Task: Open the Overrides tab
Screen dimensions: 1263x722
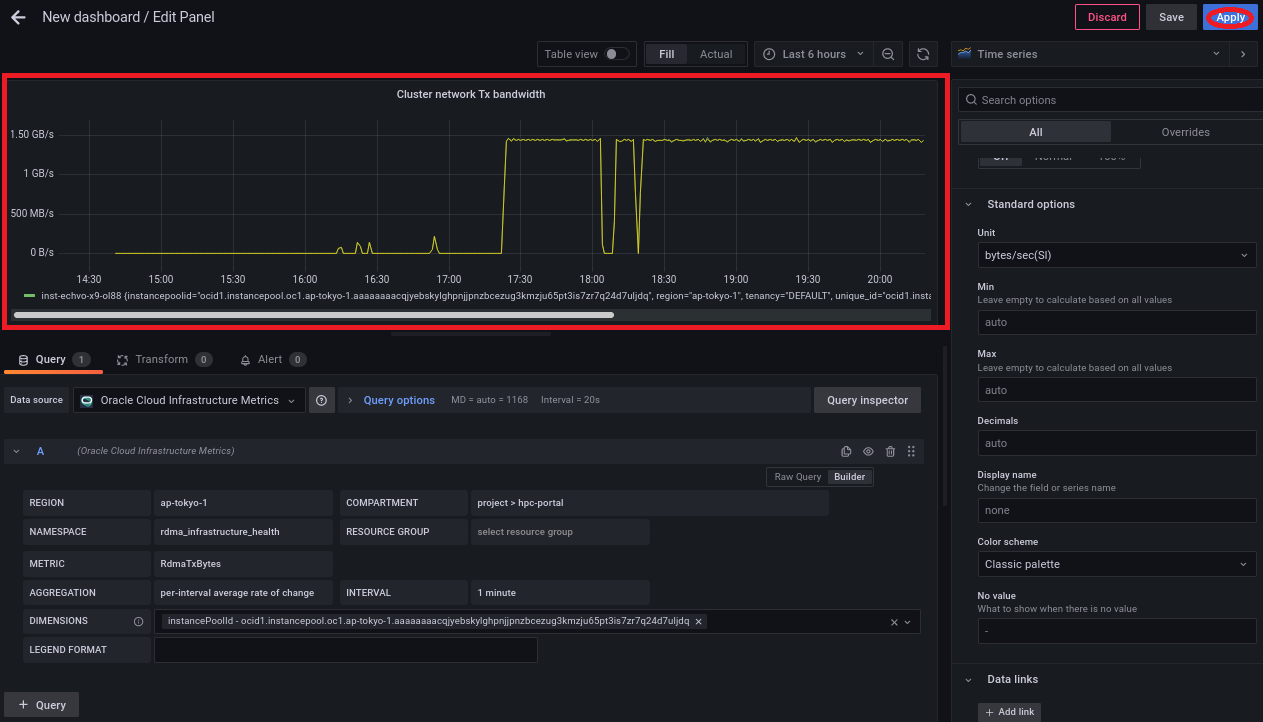Action: tap(1185, 132)
